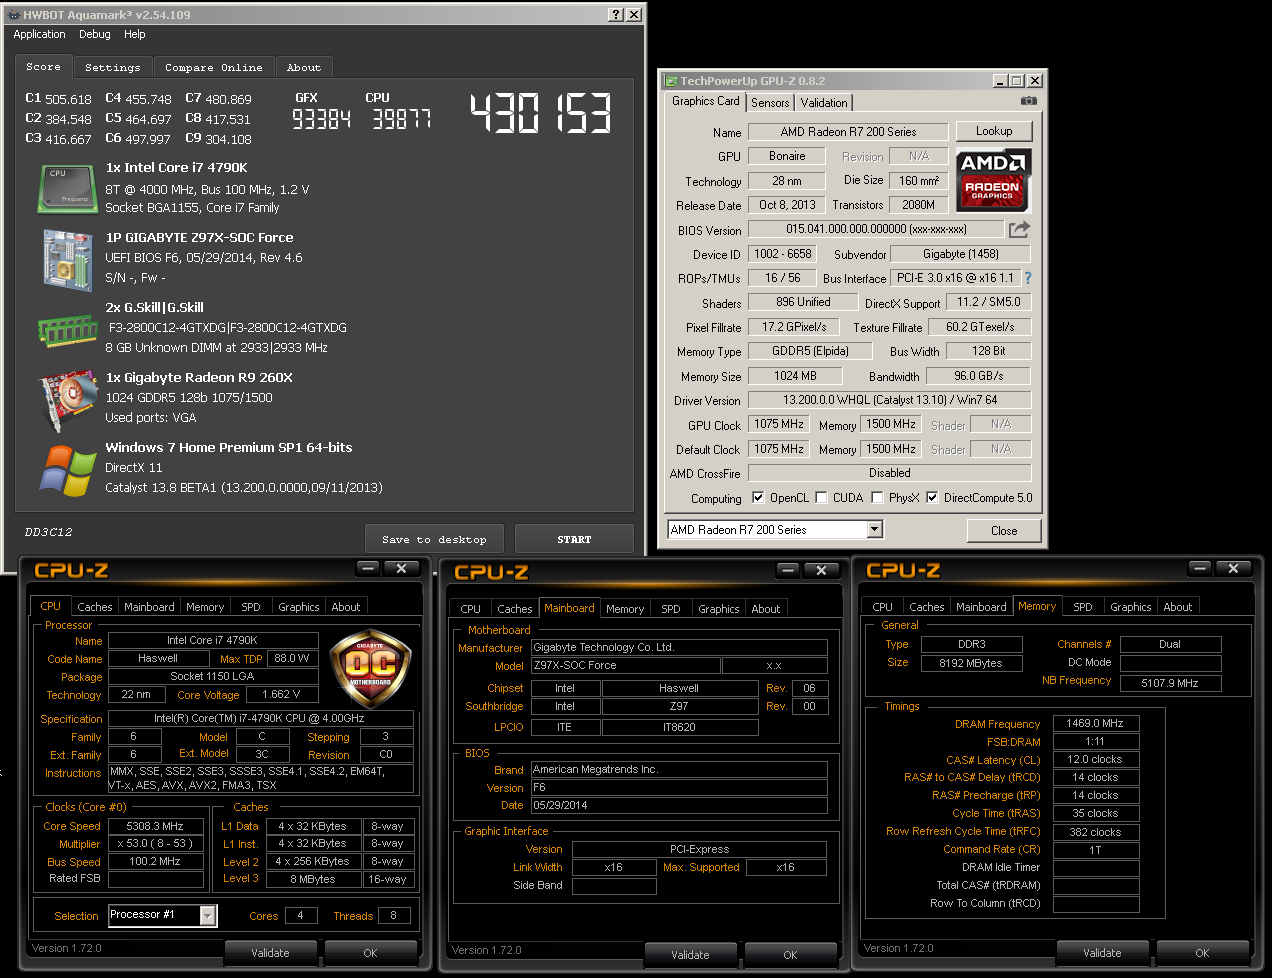The width and height of the screenshot is (1272, 978).
Task: Click the Z97X-SOC Force model field in CPU-Z
Action: click(x=625, y=665)
